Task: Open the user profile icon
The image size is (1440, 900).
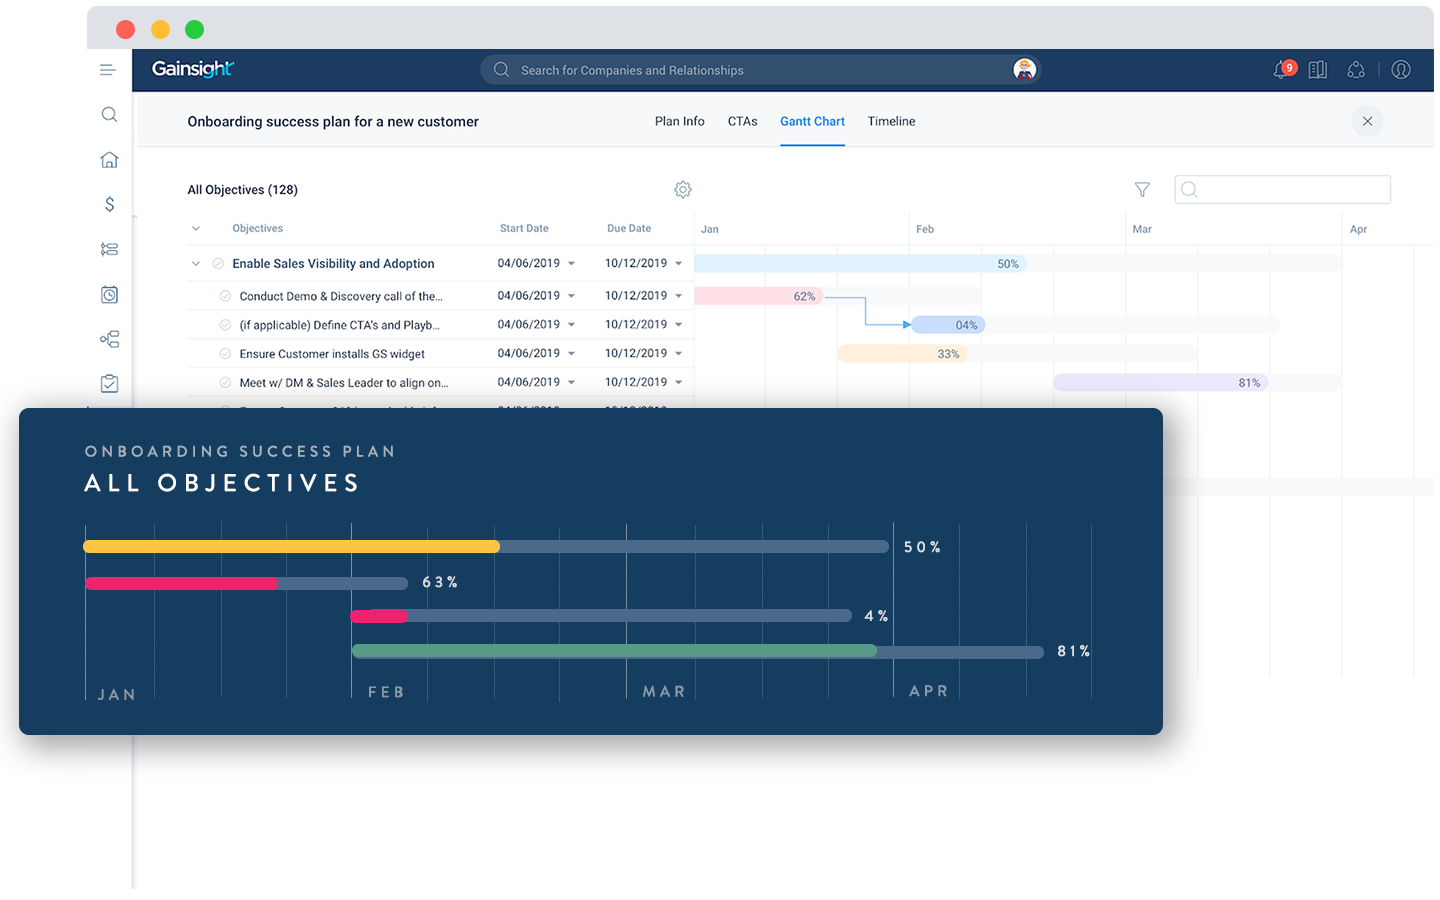Action: tap(1401, 70)
